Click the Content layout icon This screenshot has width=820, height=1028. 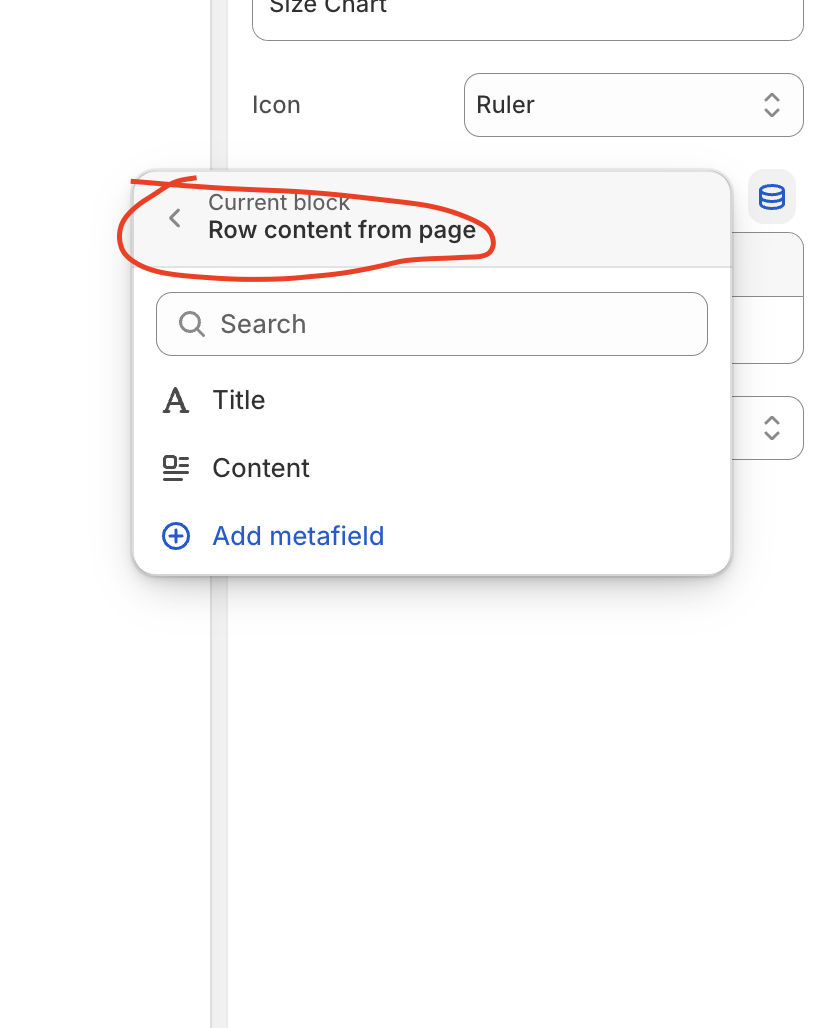[176, 468]
